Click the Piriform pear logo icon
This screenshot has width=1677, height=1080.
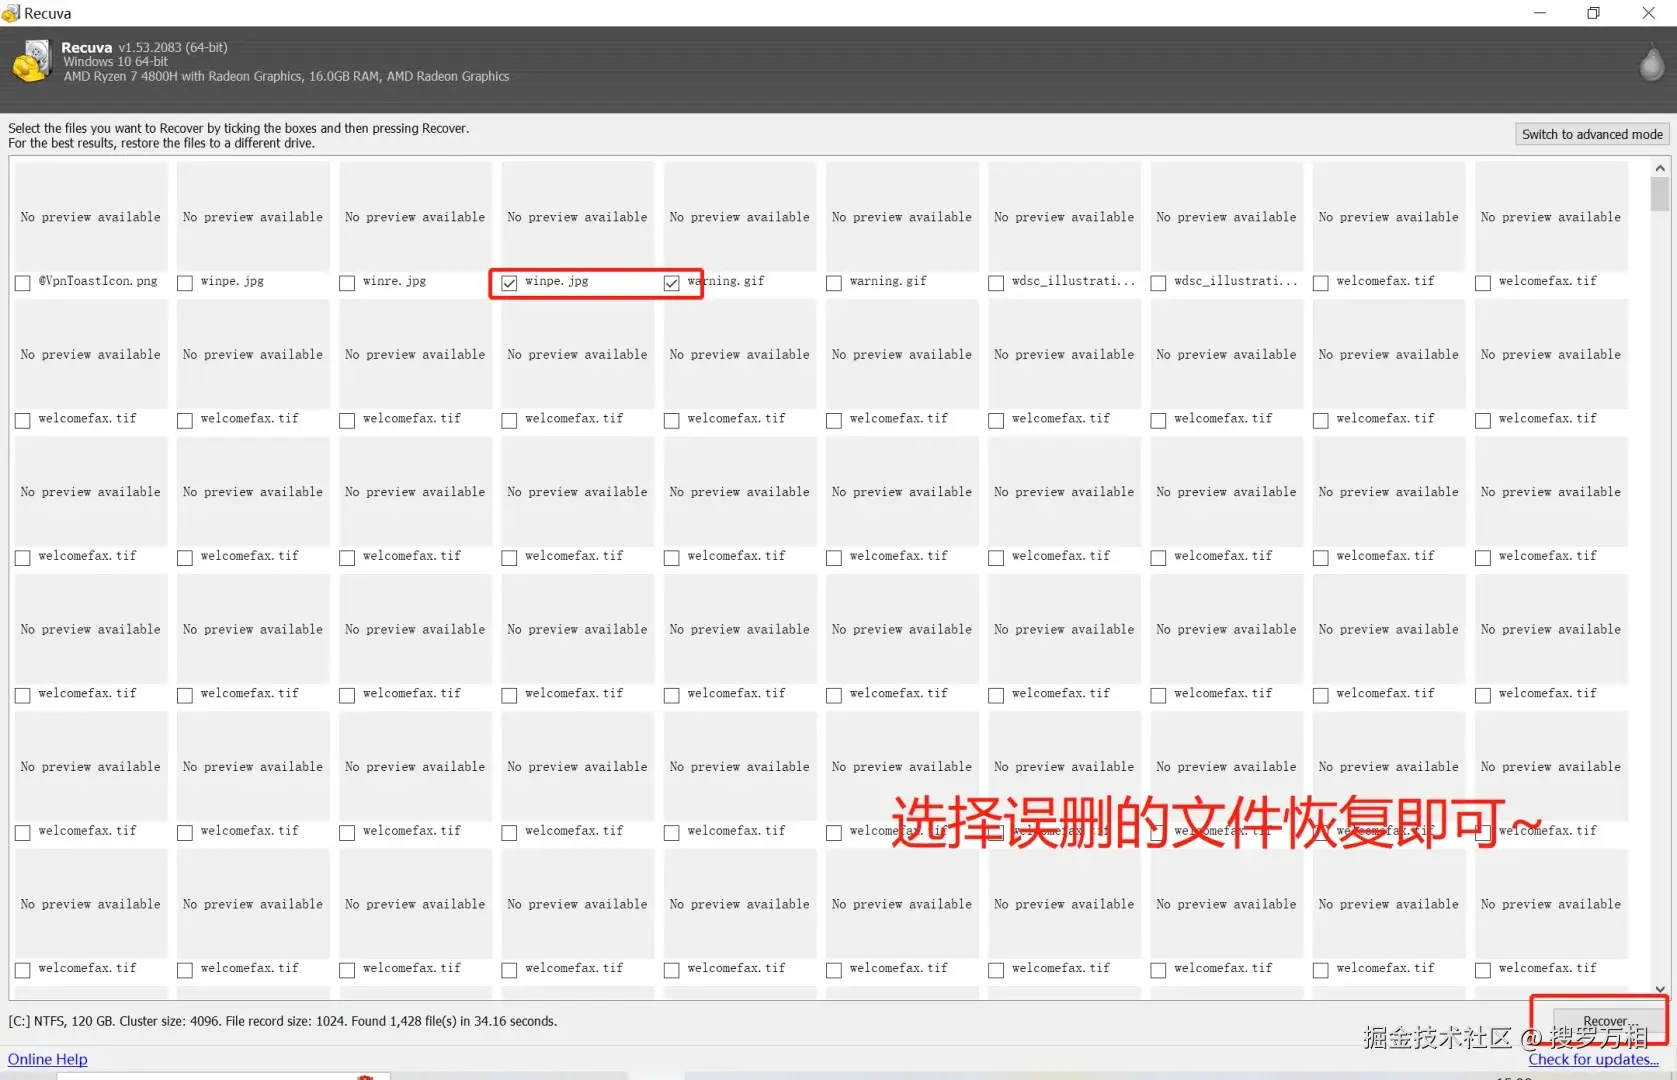pyautogui.click(x=1651, y=62)
